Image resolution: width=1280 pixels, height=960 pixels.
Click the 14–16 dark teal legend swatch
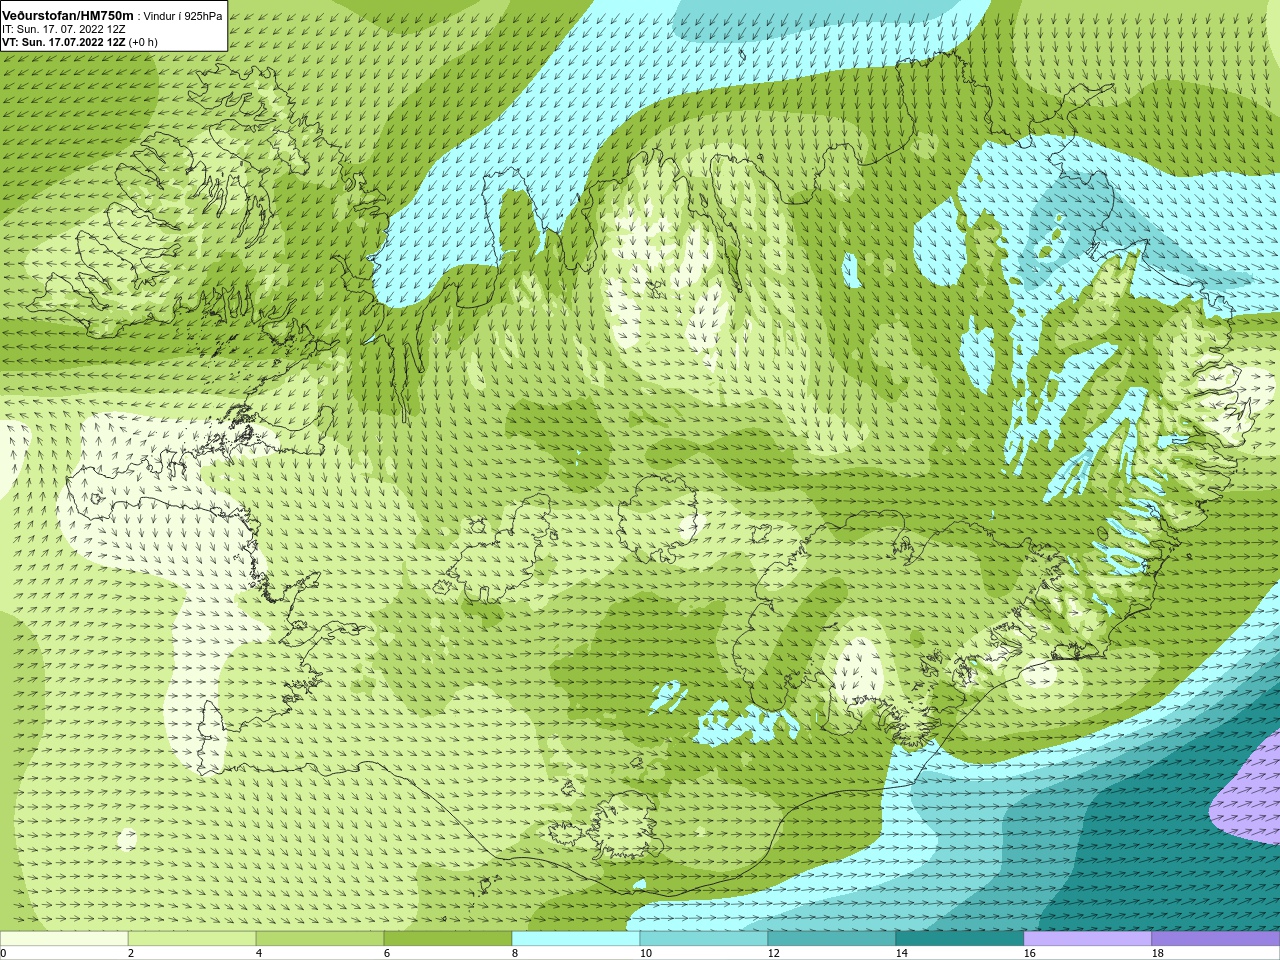[x=960, y=939]
